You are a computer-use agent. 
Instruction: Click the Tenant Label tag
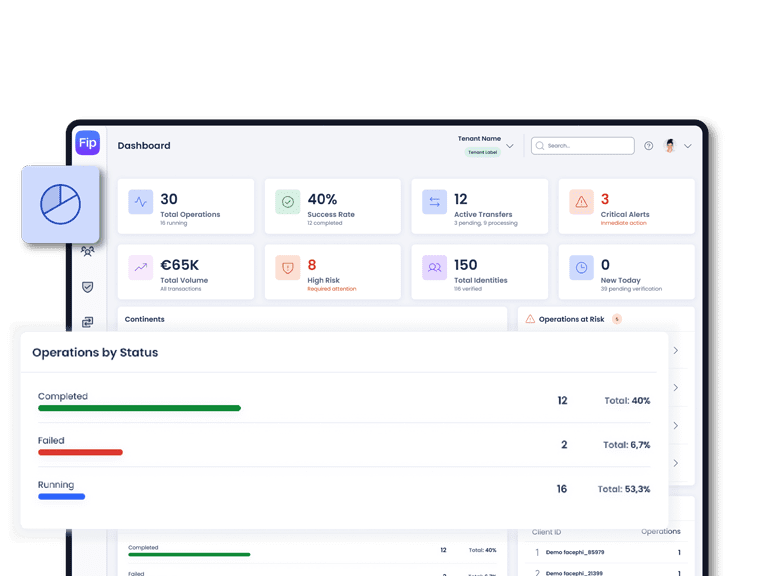[x=482, y=152]
